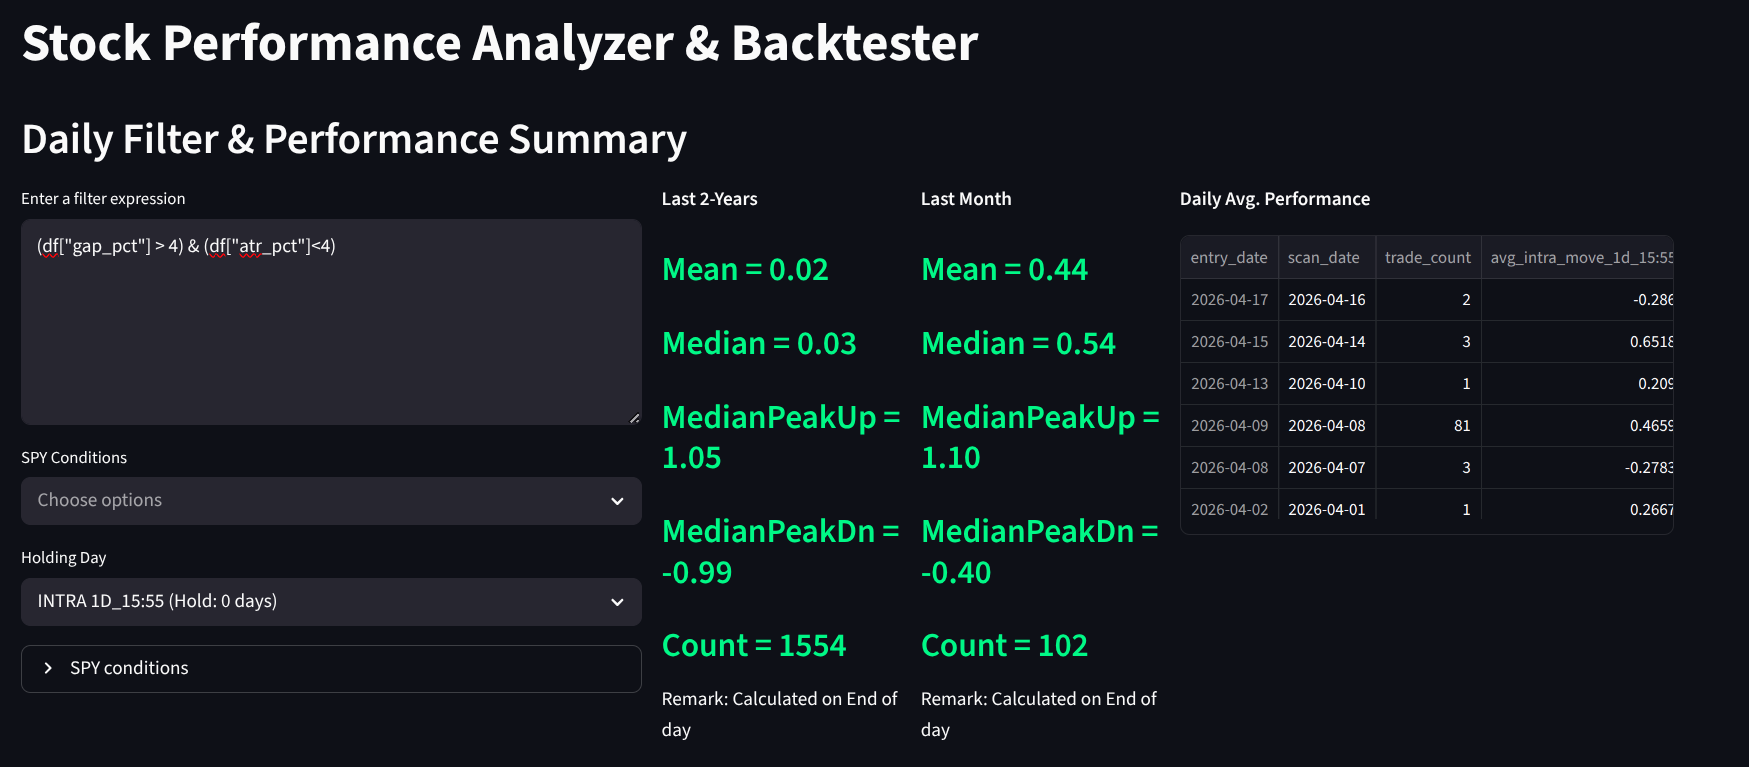Click the entry_date cell 2026-04-13

[x=1229, y=384]
